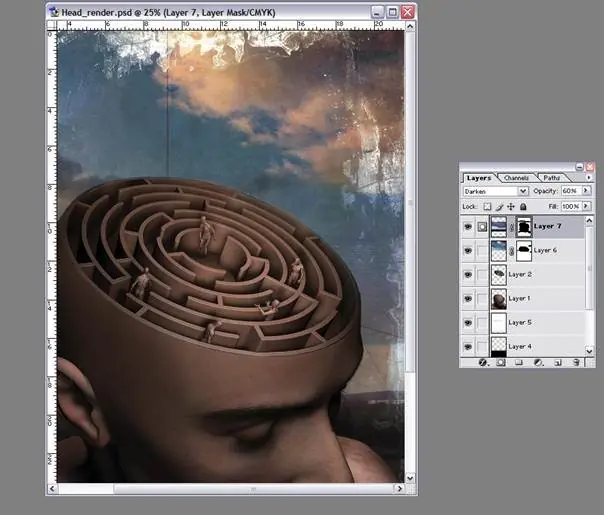Toggle lock position move icon
This screenshot has height=515, width=604.
pos(511,206)
